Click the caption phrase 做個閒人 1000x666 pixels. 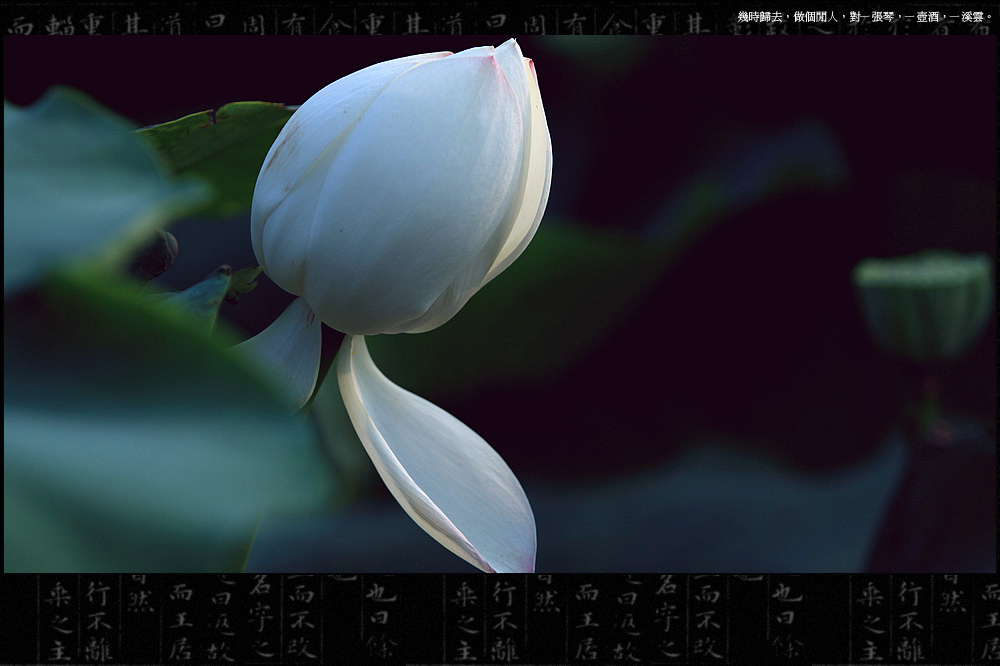coord(816,17)
